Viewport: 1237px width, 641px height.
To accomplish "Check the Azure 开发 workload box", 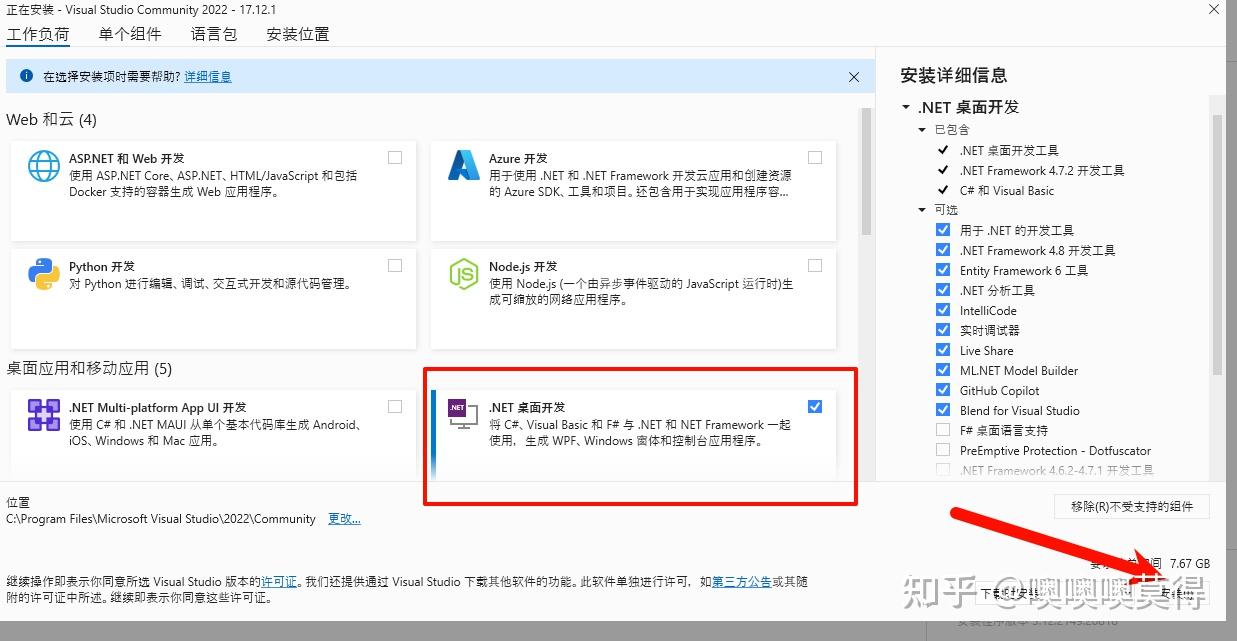I will point(815,157).
